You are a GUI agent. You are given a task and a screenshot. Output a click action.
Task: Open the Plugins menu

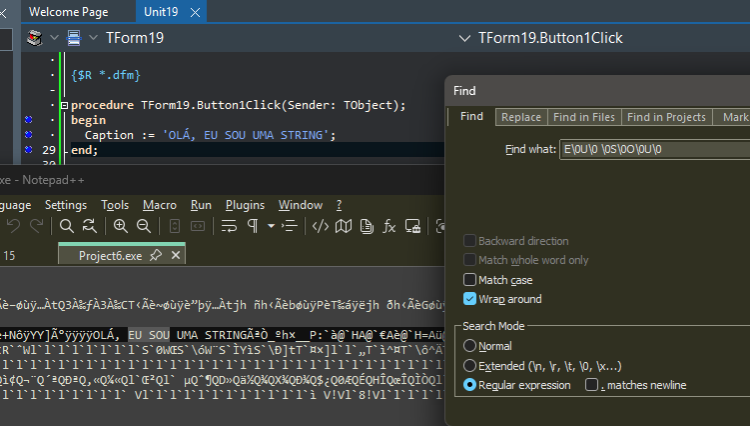[x=245, y=205]
